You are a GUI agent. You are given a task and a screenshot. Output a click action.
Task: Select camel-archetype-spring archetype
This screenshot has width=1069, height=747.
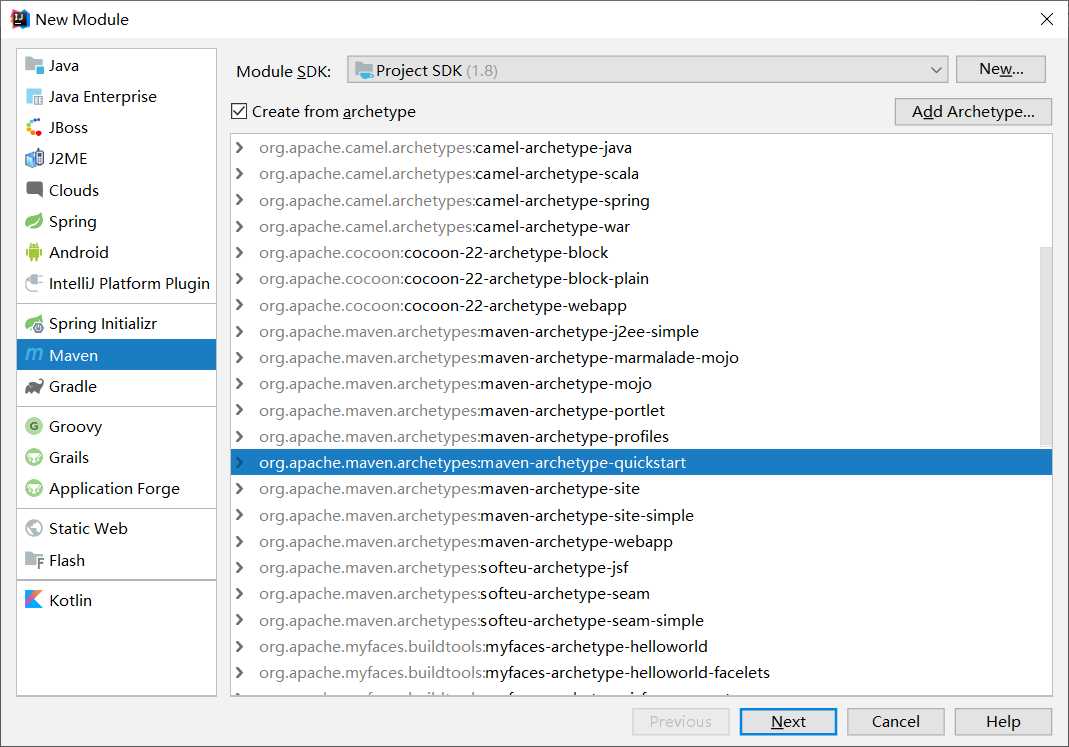click(641, 200)
